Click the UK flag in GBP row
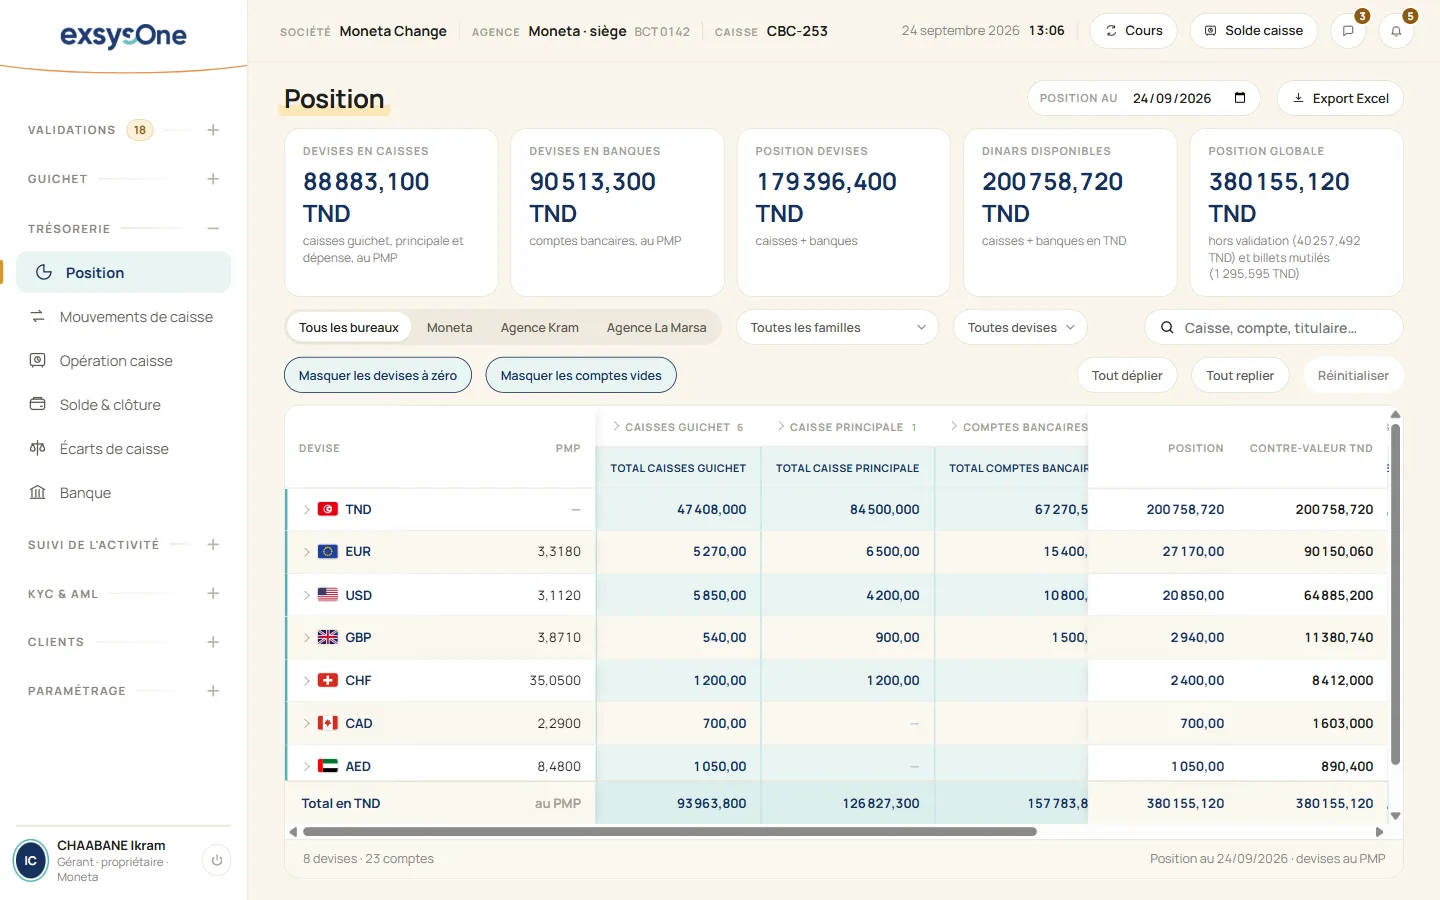 point(327,637)
